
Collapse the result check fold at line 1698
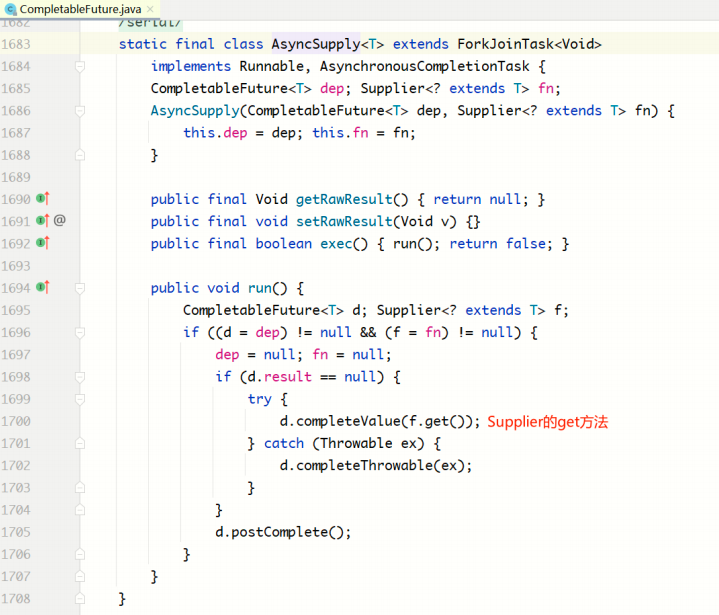tap(80, 377)
